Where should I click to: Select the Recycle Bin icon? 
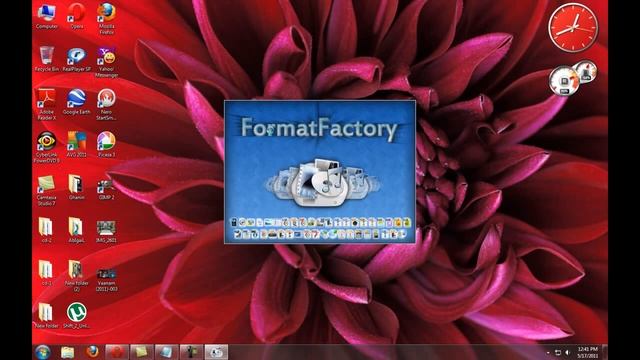click(x=47, y=59)
